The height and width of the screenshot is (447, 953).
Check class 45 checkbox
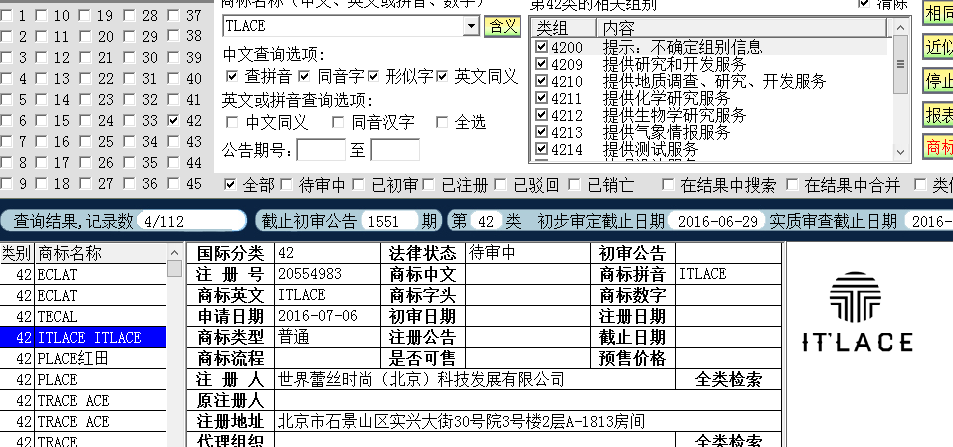click(174, 183)
